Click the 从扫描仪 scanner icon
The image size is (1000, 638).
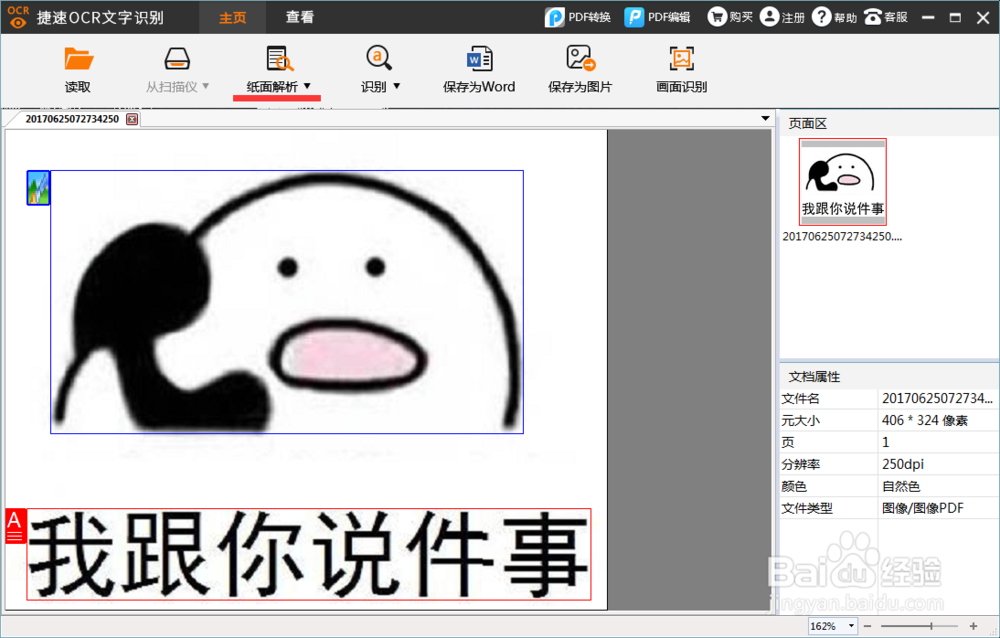coord(177,59)
